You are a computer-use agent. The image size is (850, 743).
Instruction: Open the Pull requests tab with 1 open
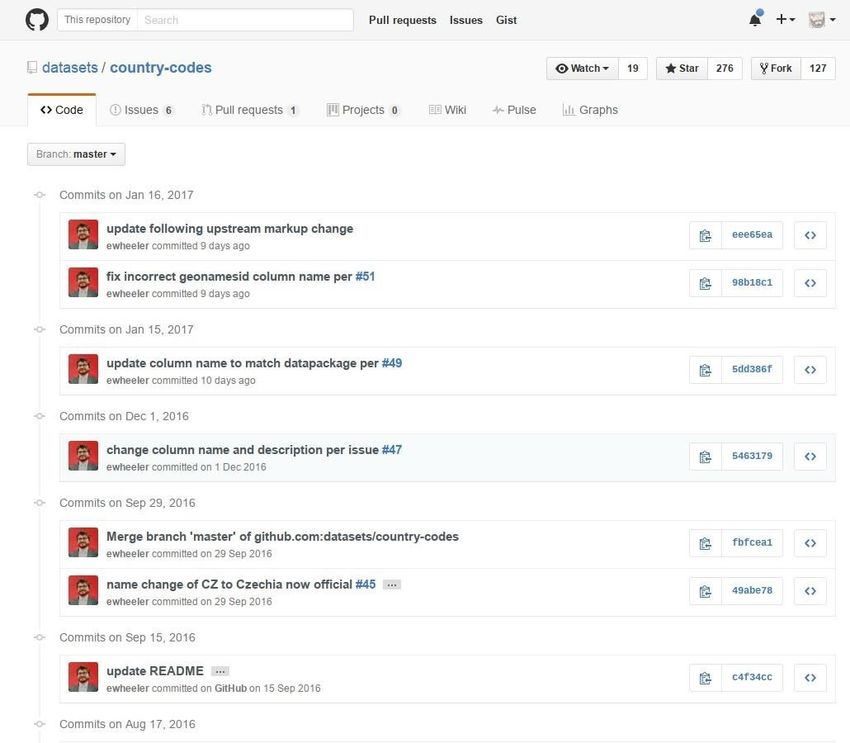click(249, 110)
